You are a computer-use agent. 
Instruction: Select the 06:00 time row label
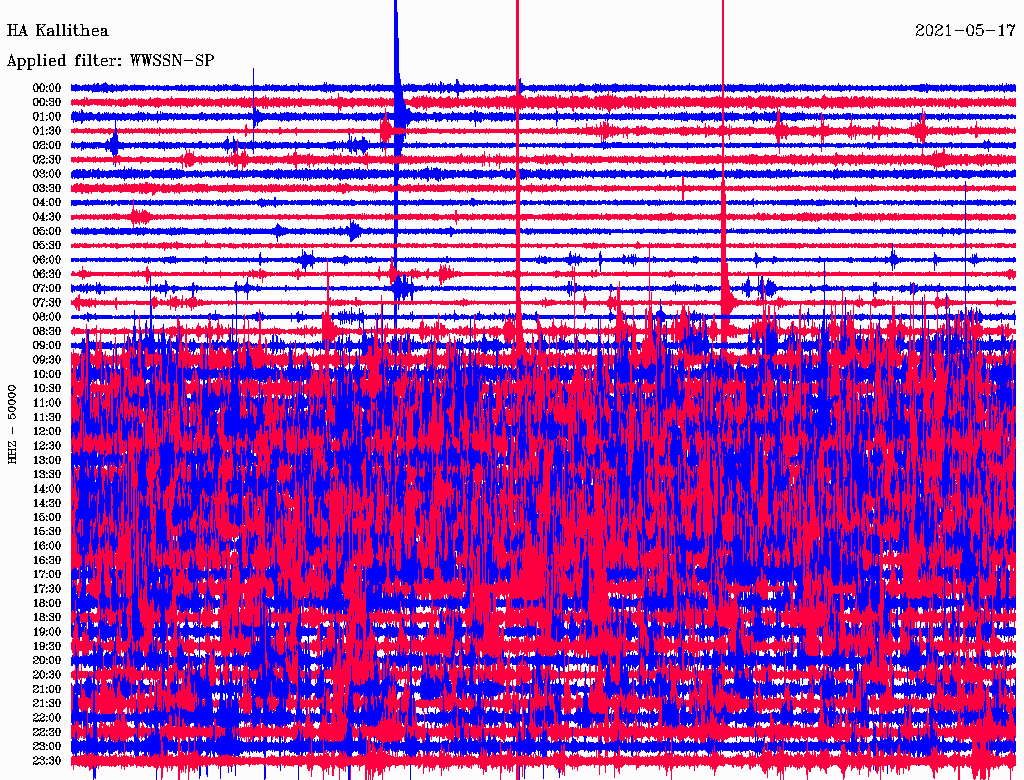click(47, 259)
